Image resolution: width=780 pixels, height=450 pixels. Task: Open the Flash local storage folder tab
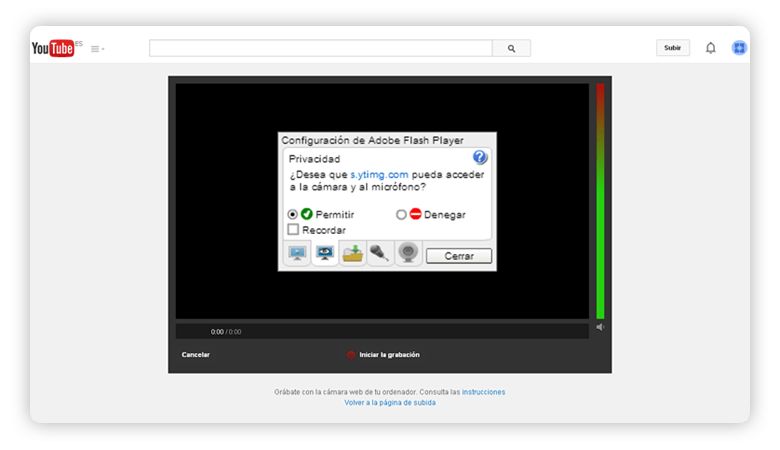point(353,253)
